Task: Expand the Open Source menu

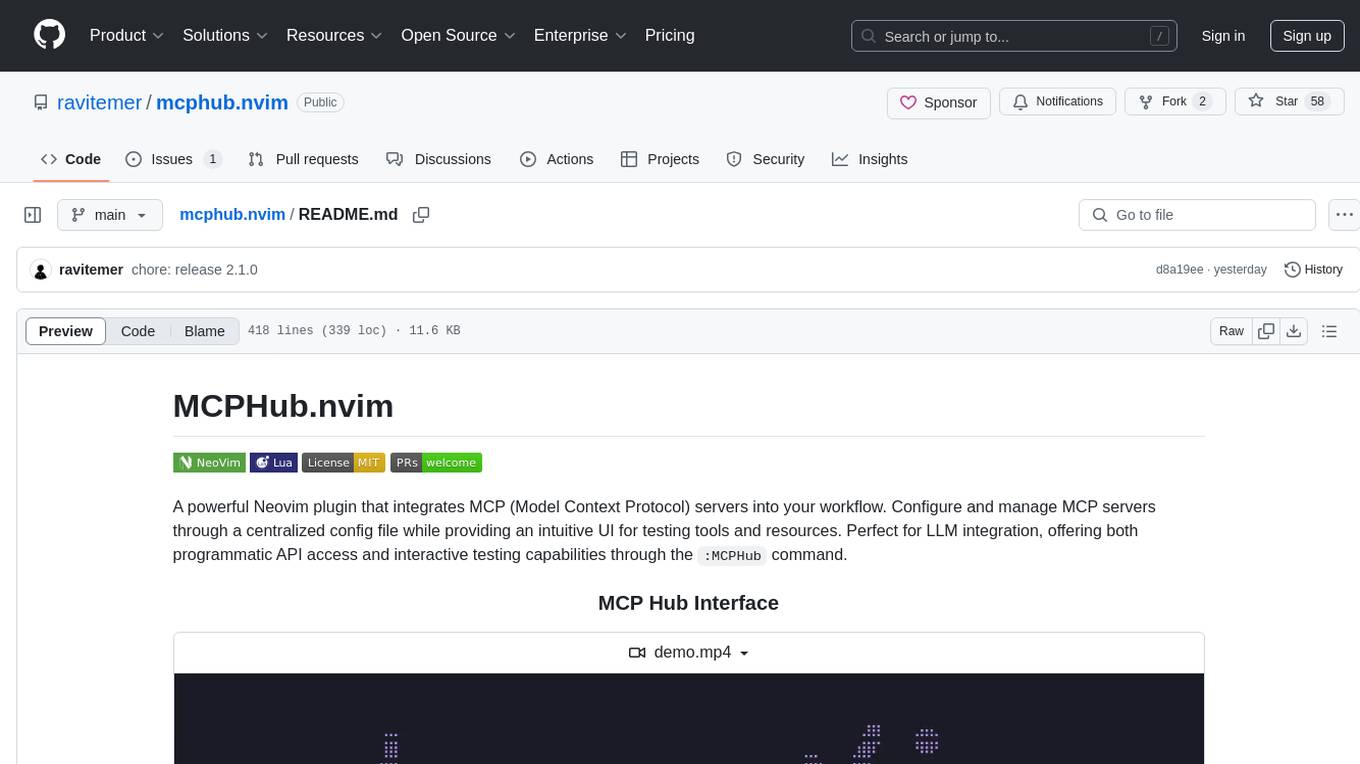Action: coord(458,35)
